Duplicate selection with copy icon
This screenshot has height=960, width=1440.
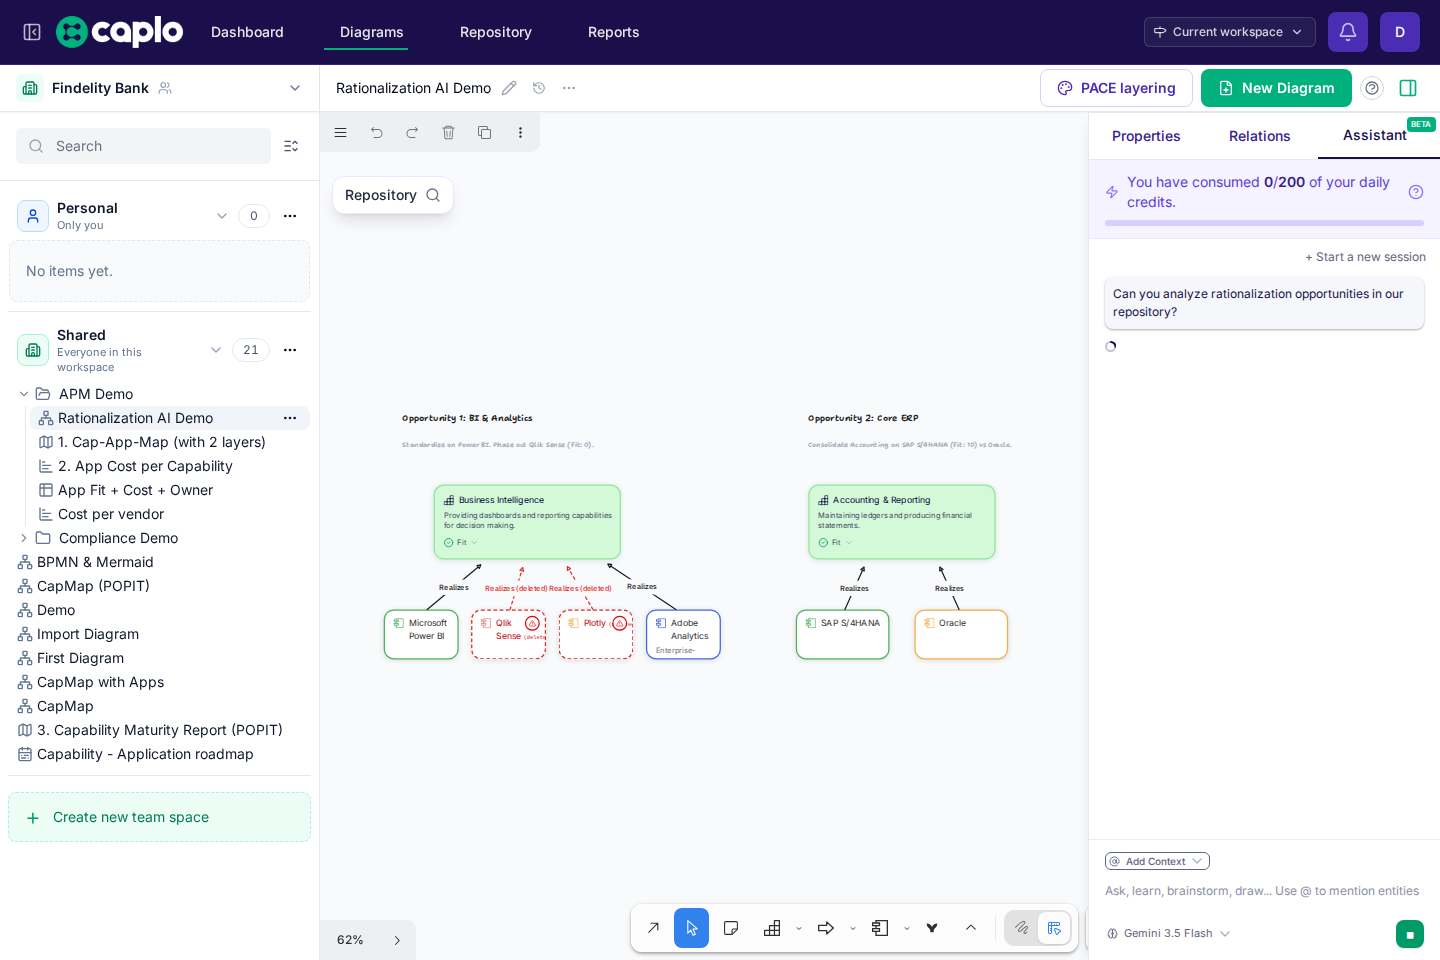click(x=484, y=132)
